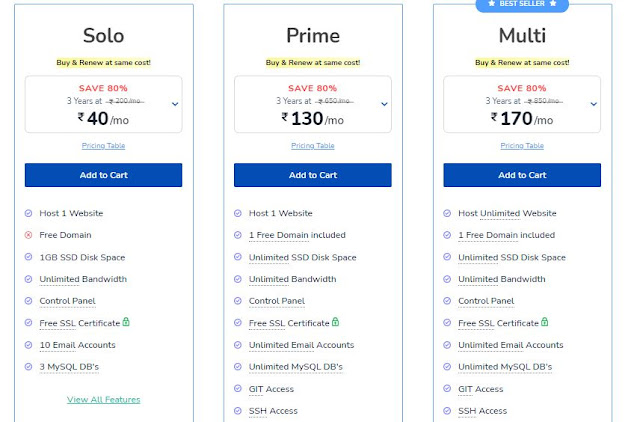This screenshot has height=422, width=640.
Task: Click the green SSL lock icon in Solo plan
Action: point(126,322)
